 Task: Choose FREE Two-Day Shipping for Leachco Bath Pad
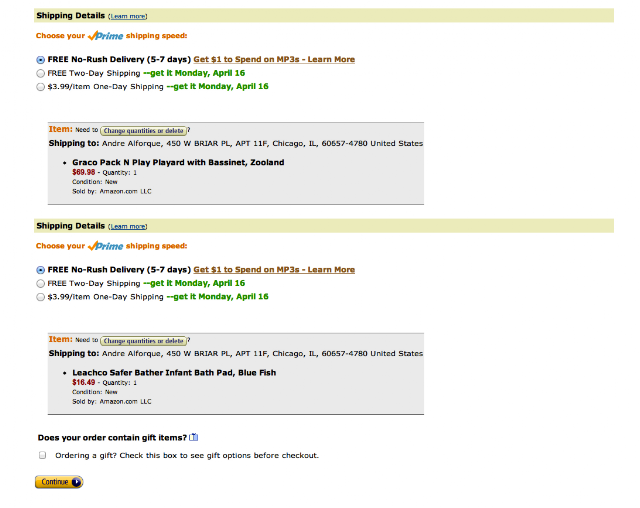point(40,284)
